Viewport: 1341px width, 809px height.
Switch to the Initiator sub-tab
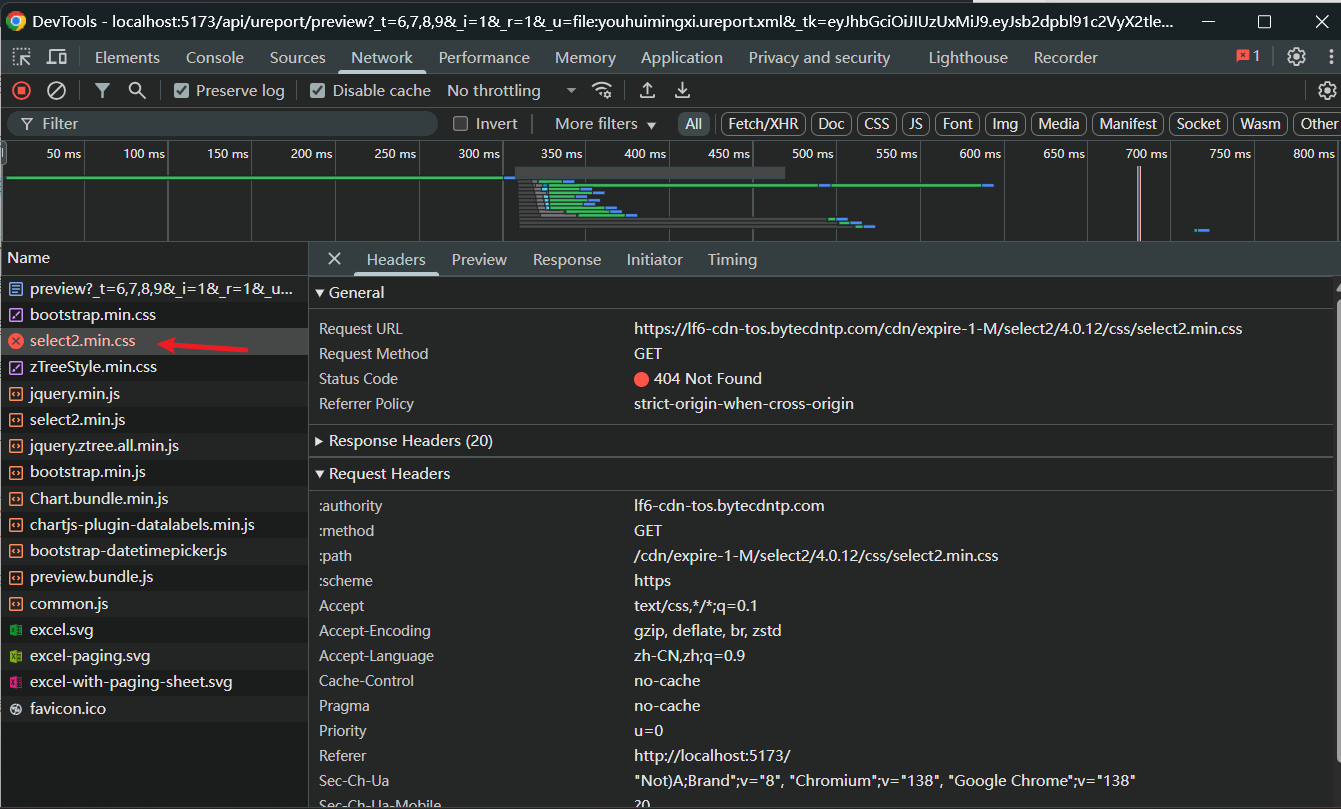655,259
